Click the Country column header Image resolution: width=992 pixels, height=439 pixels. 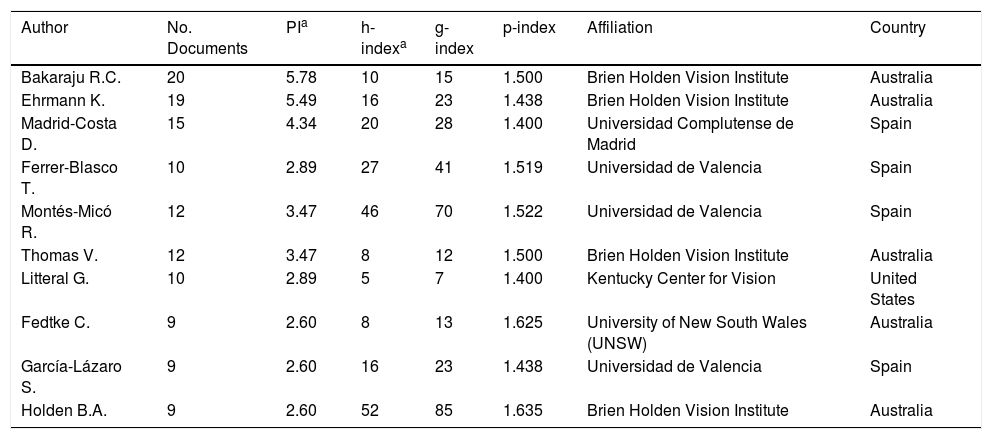tap(897, 28)
